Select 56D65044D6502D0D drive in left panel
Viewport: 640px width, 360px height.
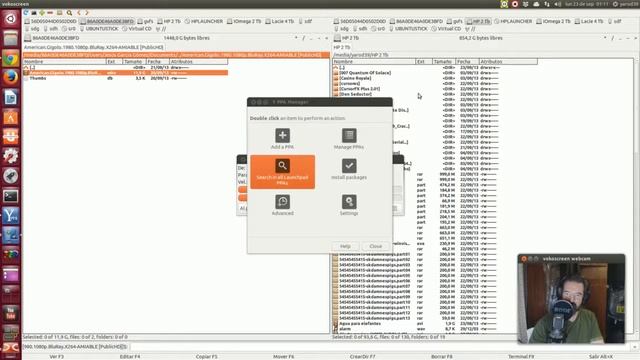(x=51, y=21)
